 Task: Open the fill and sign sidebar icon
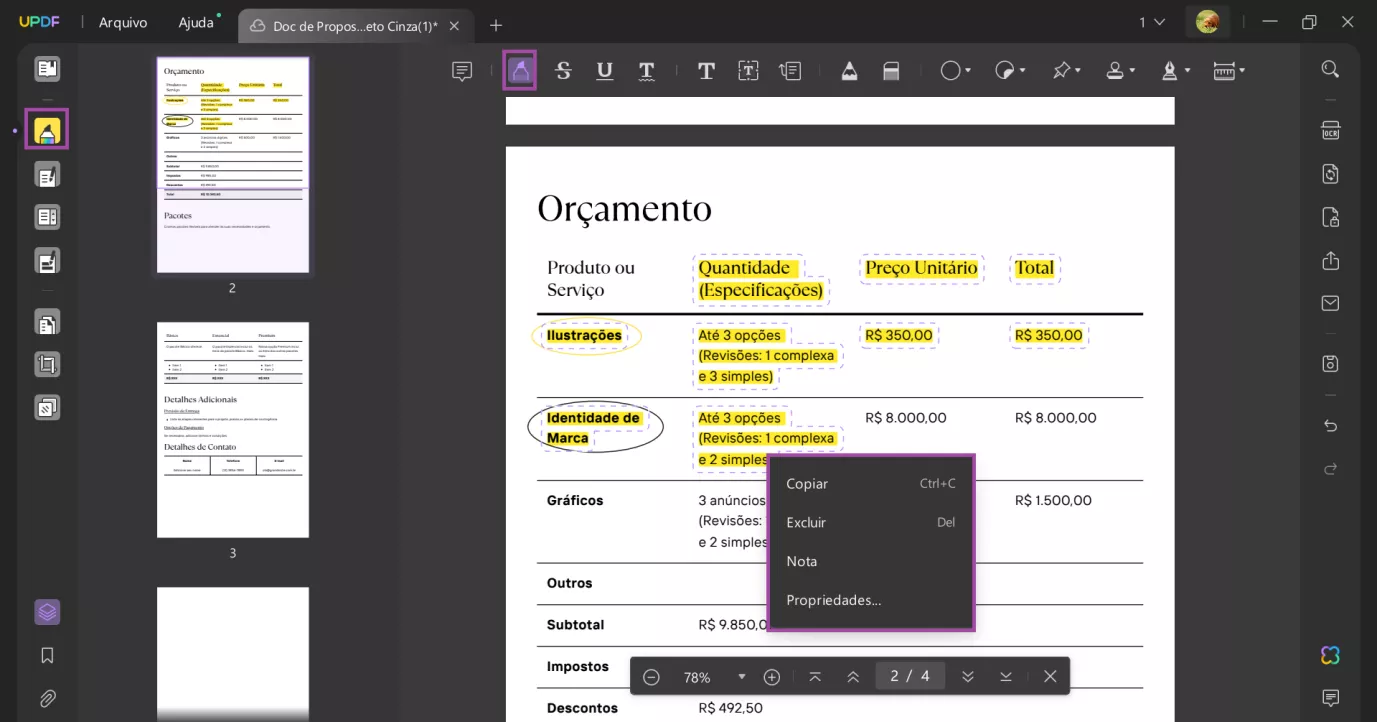click(x=47, y=261)
